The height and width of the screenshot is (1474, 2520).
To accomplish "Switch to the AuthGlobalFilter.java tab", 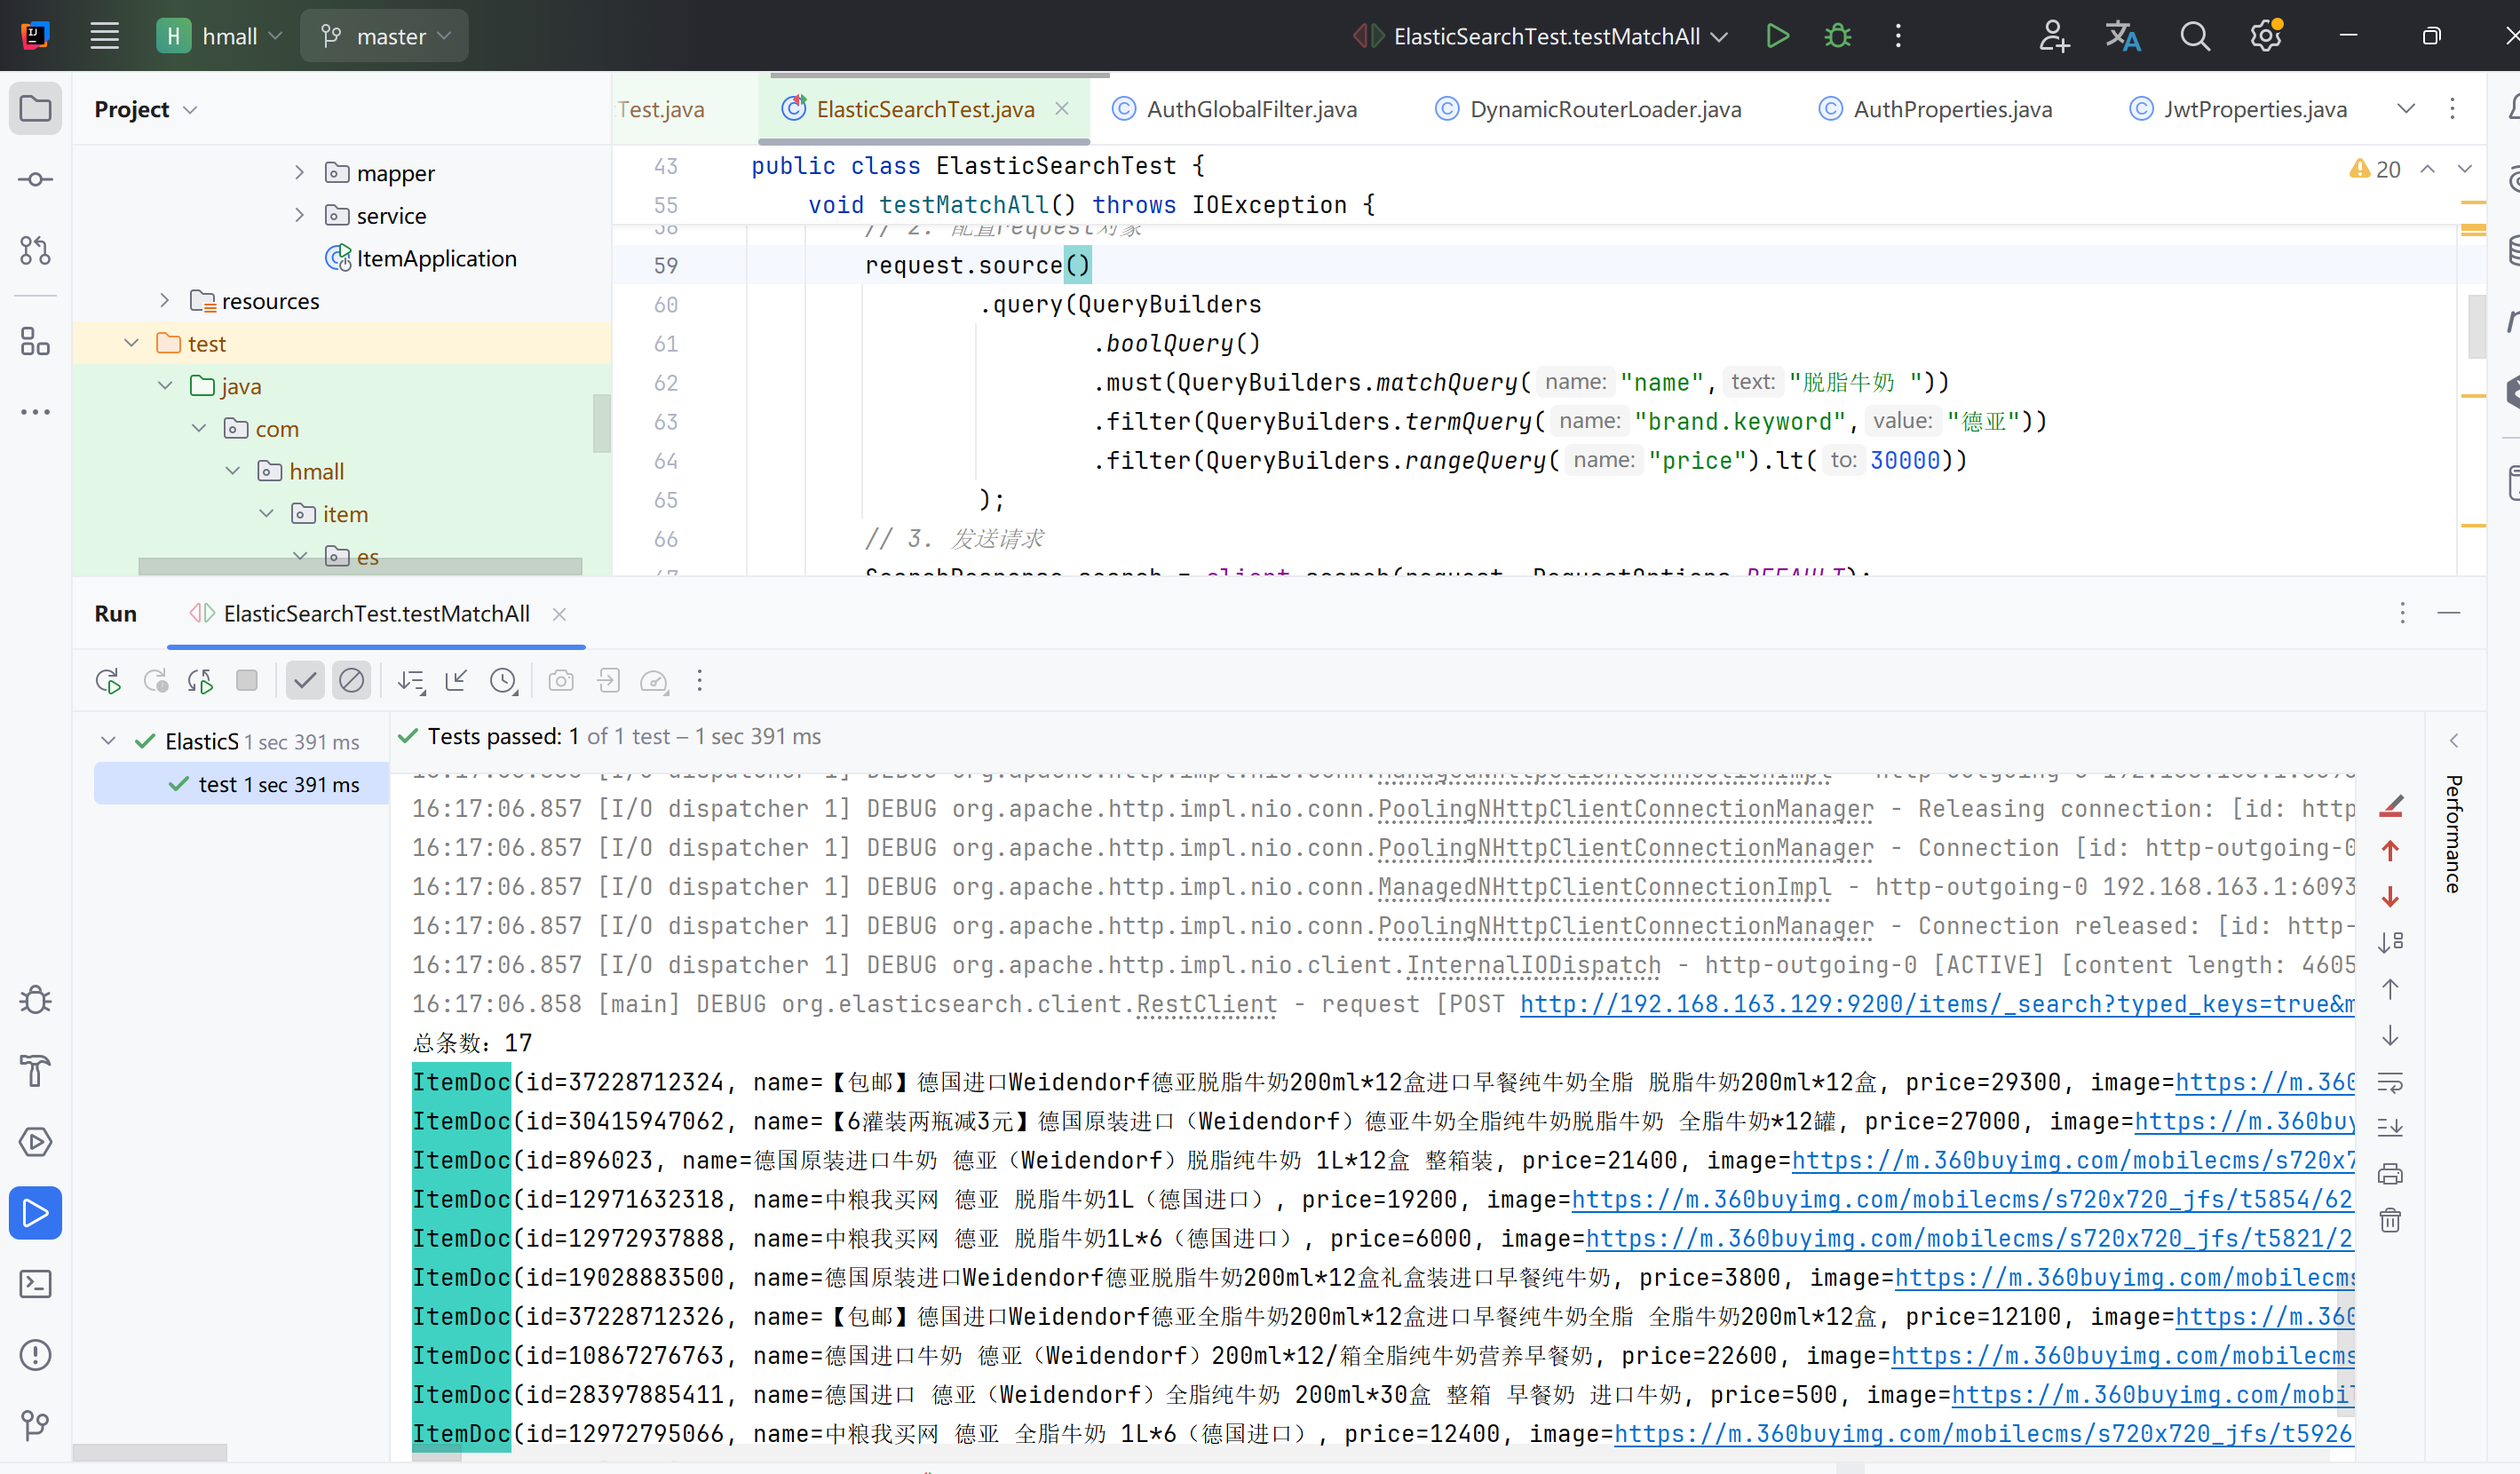I will pyautogui.click(x=1250, y=109).
